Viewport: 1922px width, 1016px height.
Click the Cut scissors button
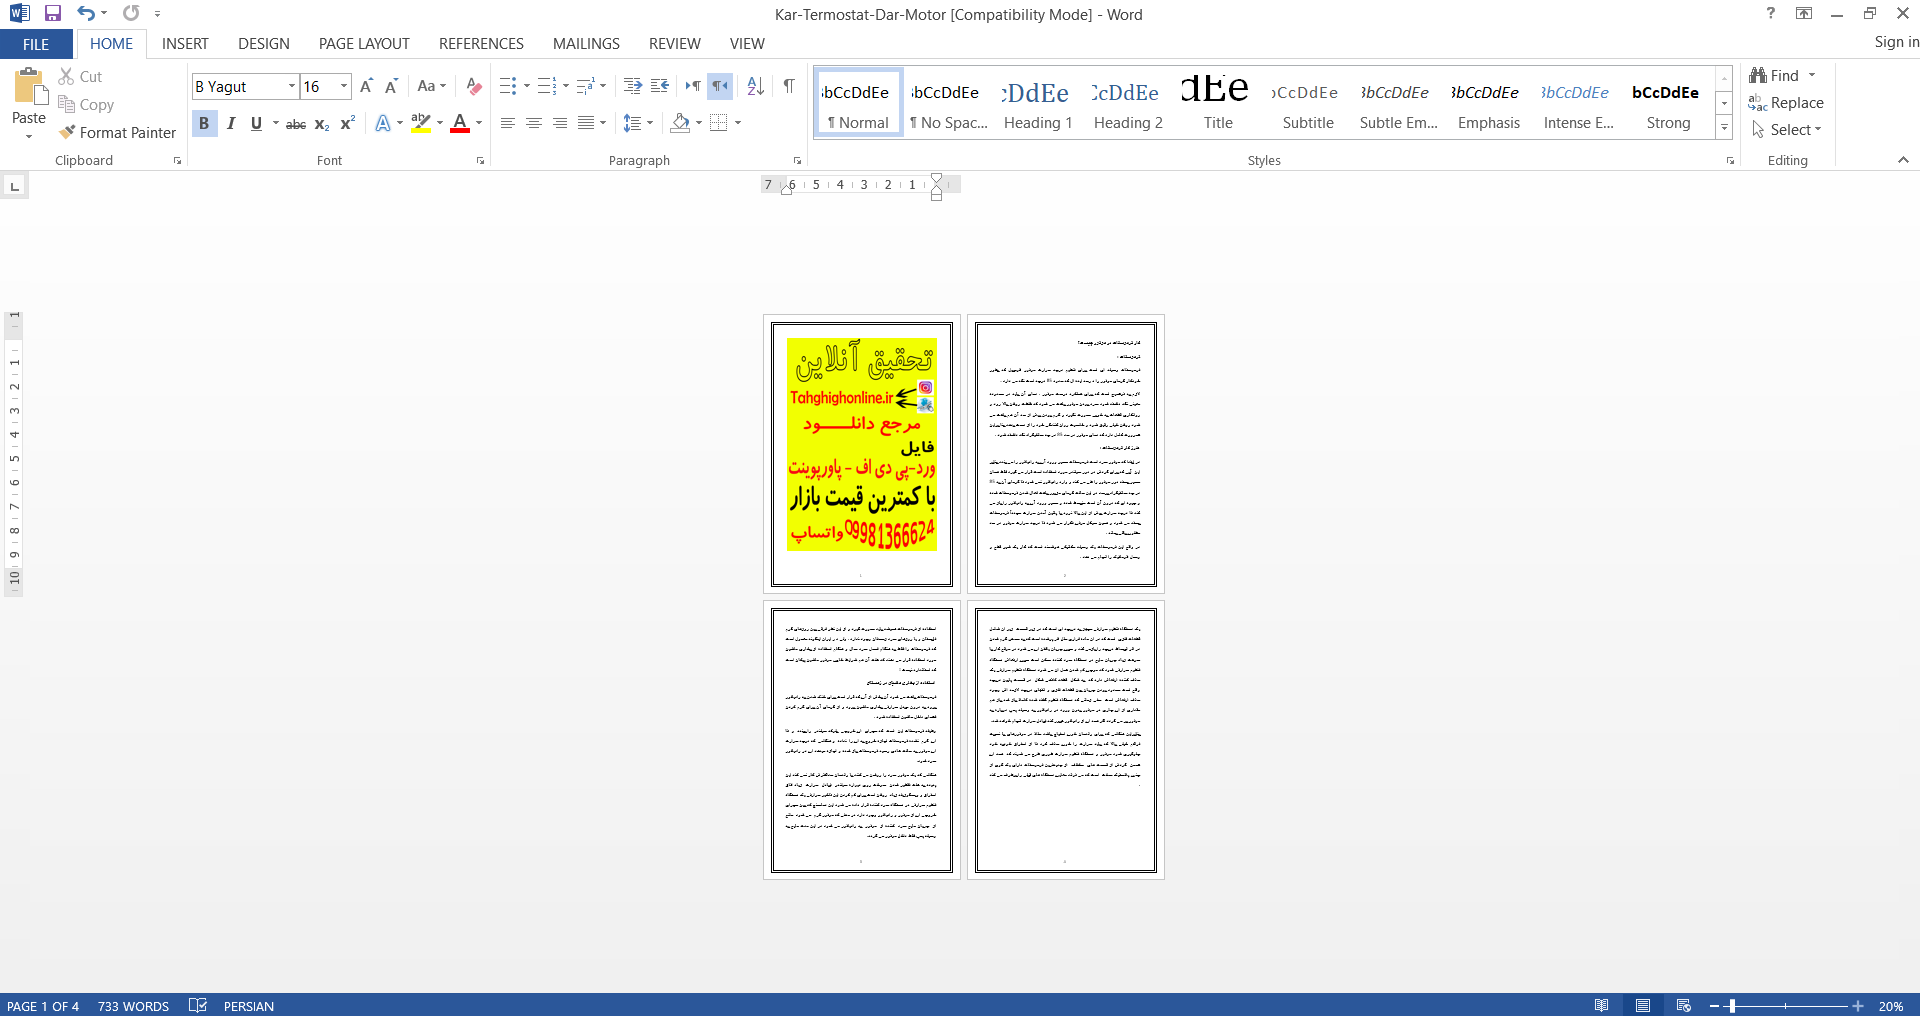(80, 76)
